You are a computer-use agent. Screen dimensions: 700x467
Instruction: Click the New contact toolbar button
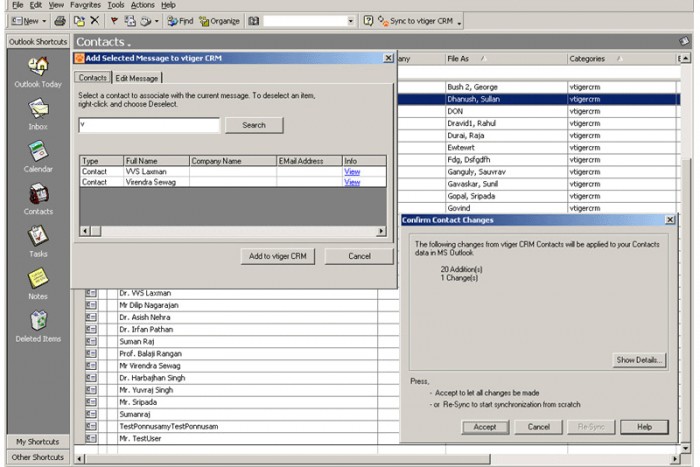pyautogui.click(x=25, y=21)
